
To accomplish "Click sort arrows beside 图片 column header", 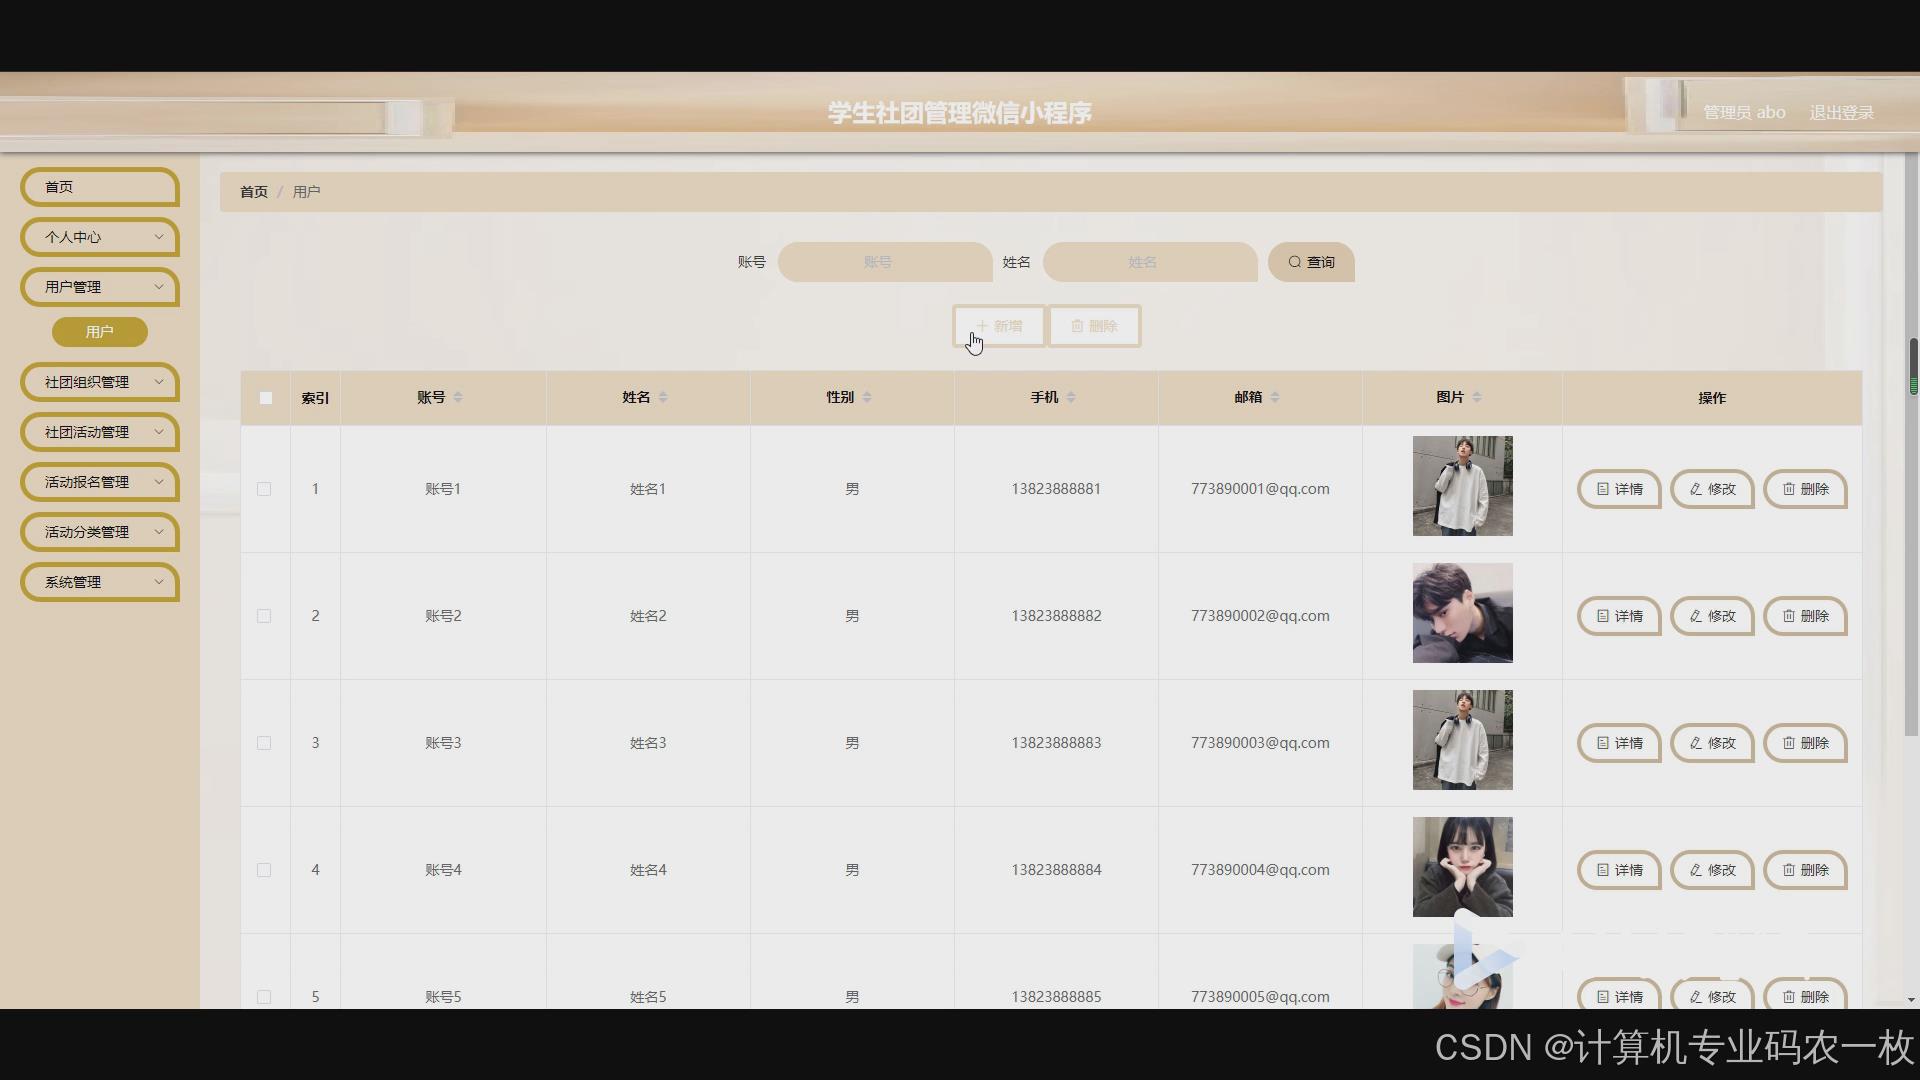I will pyautogui.click(x=1477, y=397).
